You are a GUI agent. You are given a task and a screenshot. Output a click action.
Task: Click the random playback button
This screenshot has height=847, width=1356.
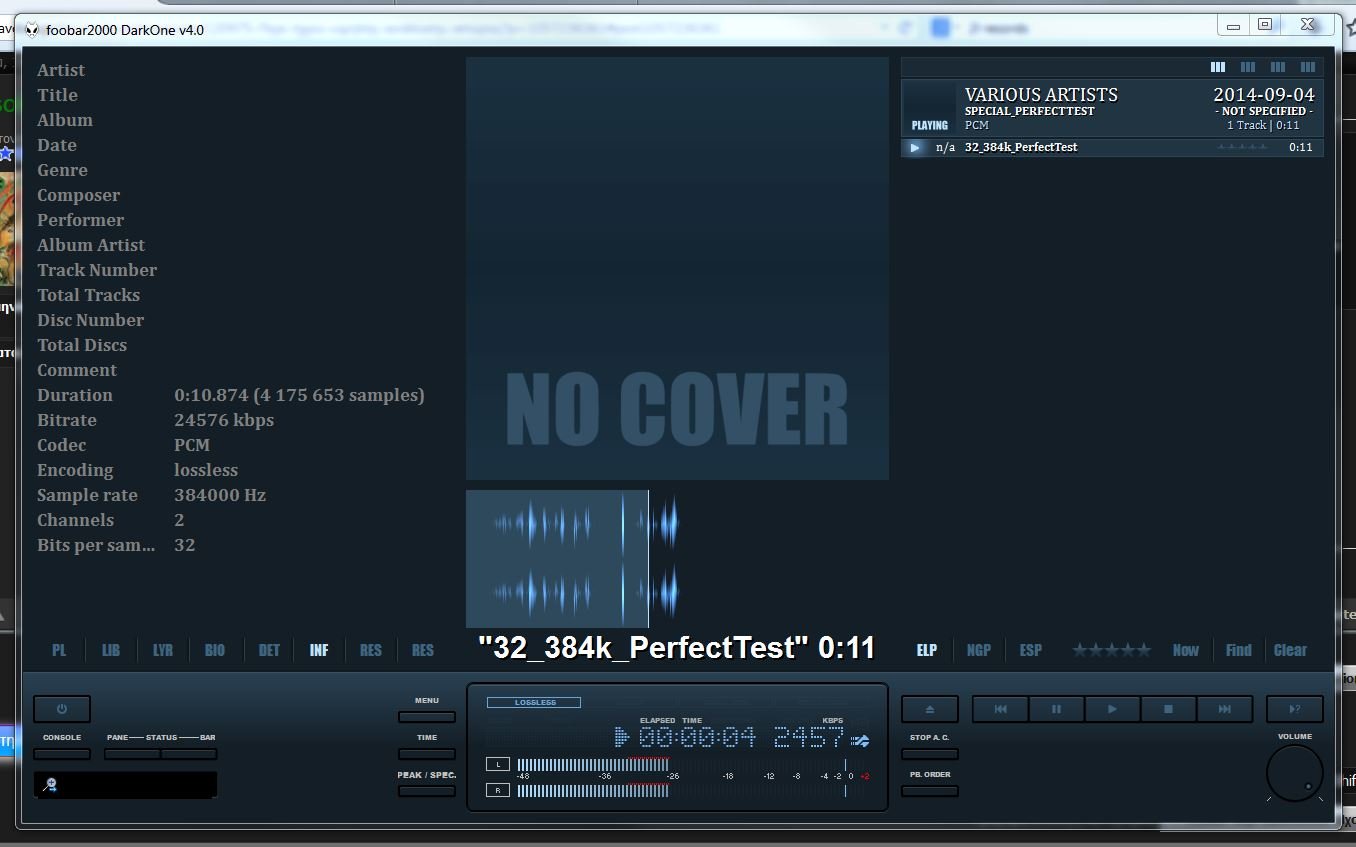pyautogui.click(x=1294, y=709)
